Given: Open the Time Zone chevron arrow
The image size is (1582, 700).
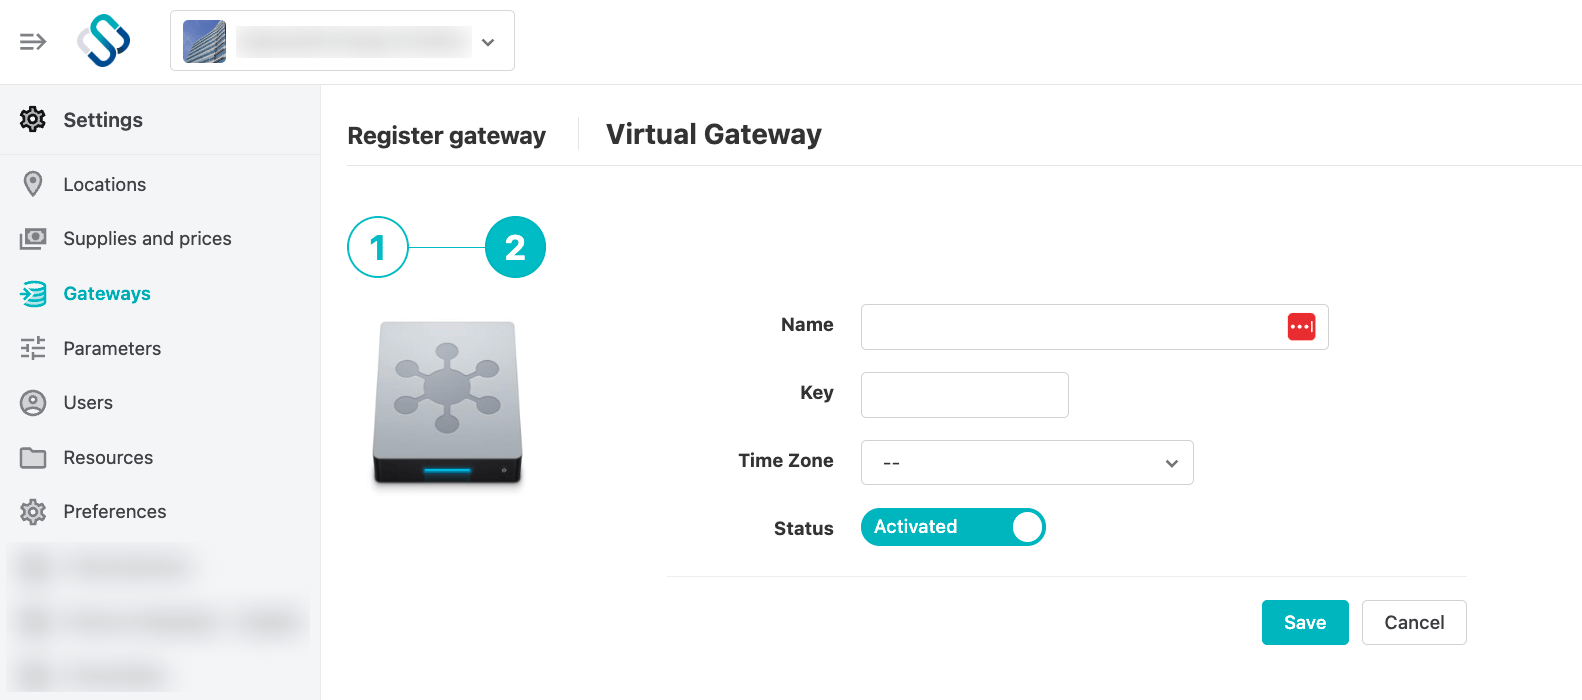Looking at the screenshot, I should (1170, 462).
